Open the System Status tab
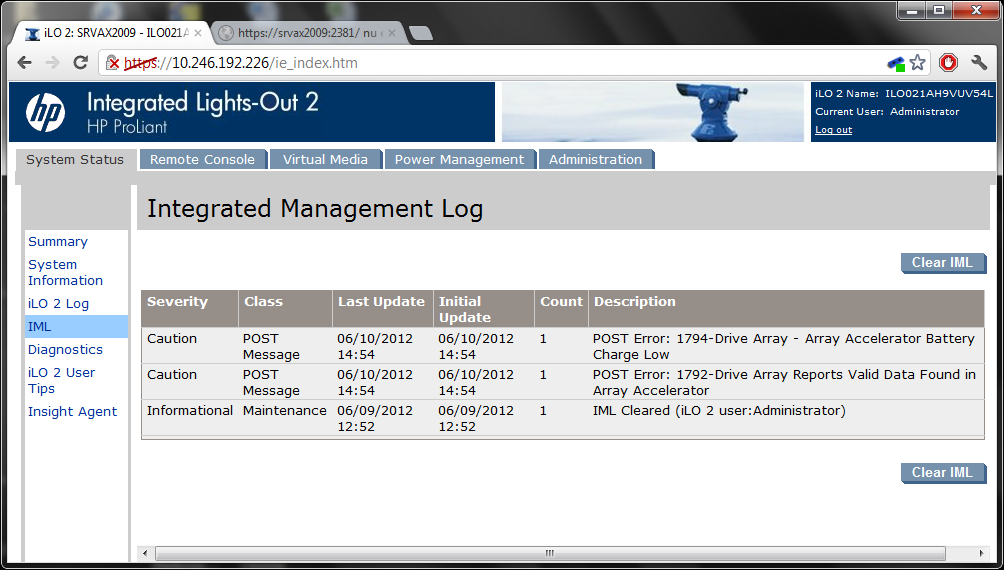Viewport: 1004px width, 570px height. (x=76, y=159)
